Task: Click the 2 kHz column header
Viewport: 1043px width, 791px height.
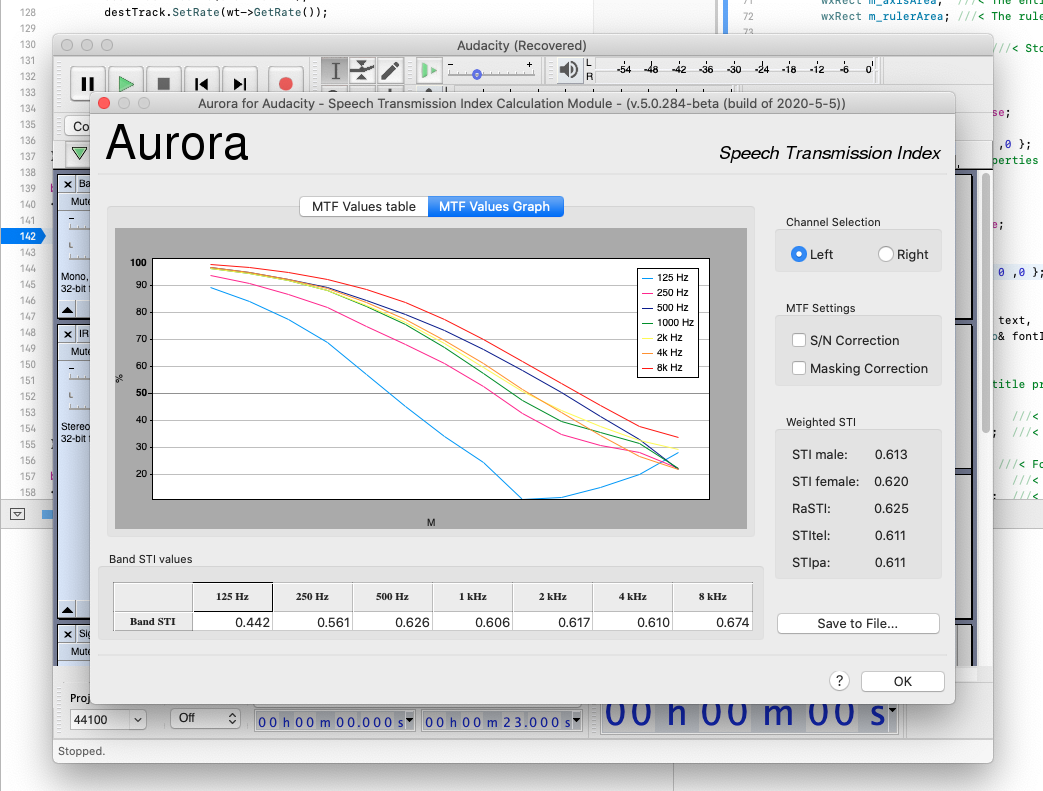Action: [553, 597]
